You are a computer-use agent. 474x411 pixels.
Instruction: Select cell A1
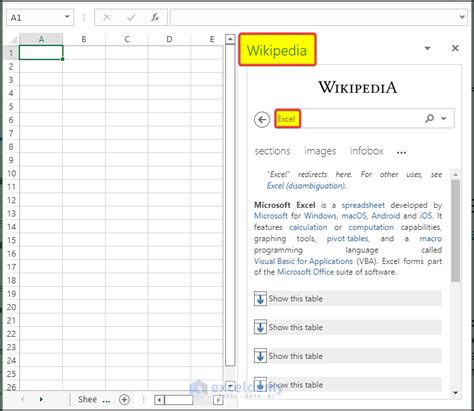pos(41,53)
